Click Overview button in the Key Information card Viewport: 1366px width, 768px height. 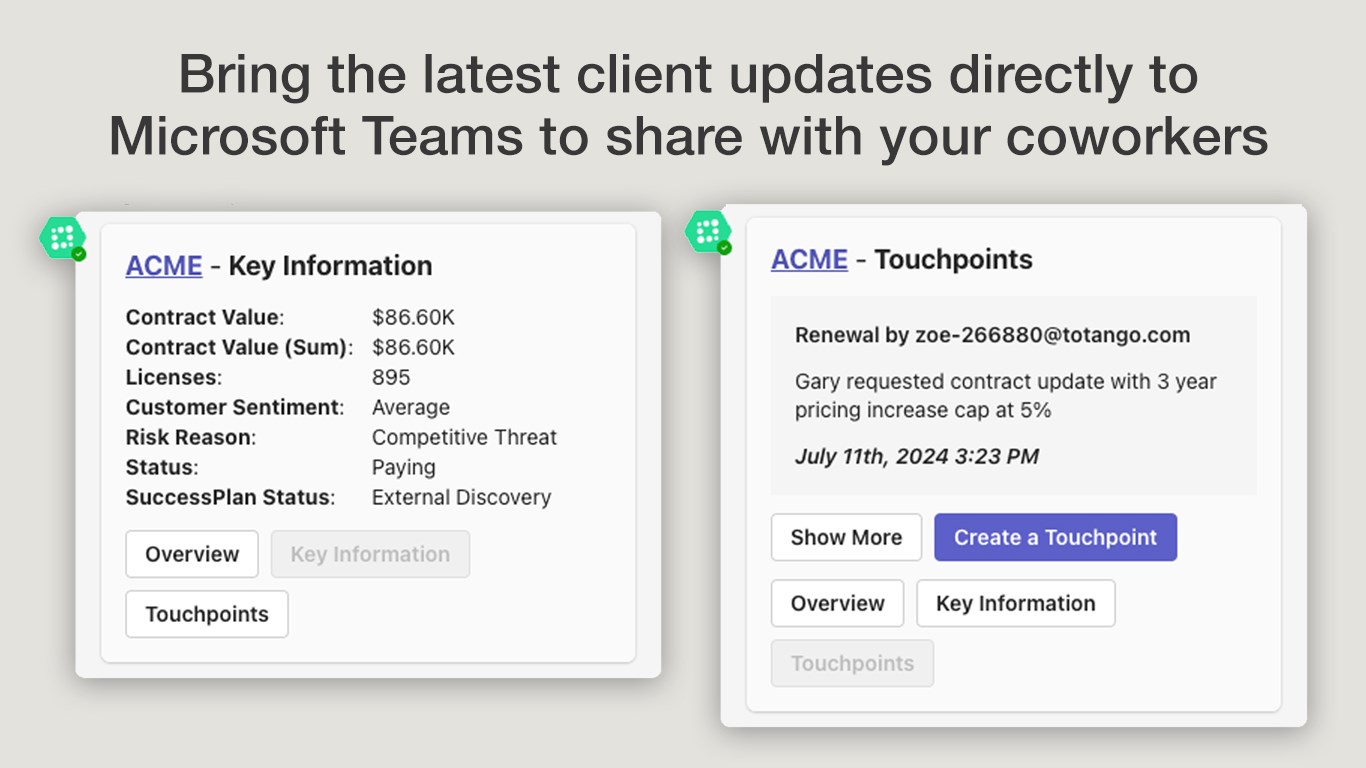pyautogui.click(x=192, y=554)
